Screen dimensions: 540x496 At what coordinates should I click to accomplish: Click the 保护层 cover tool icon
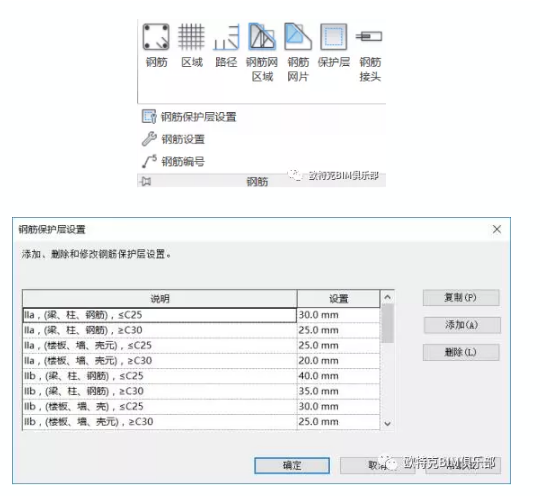333,37
